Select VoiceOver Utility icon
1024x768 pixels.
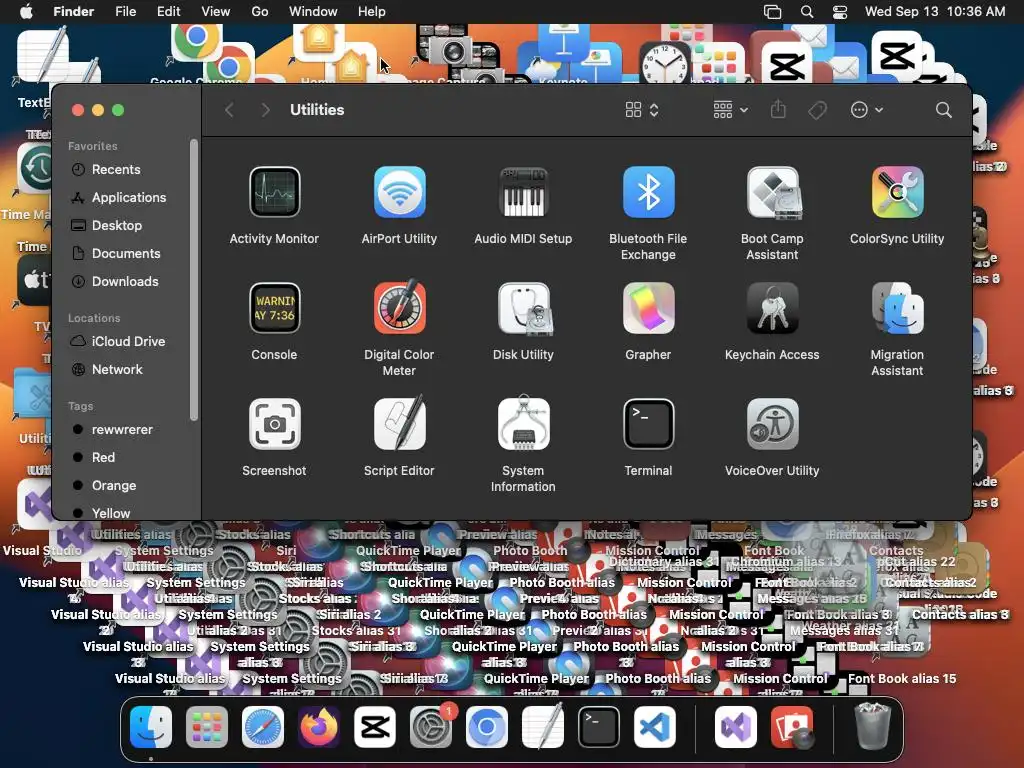pos(773,424)
